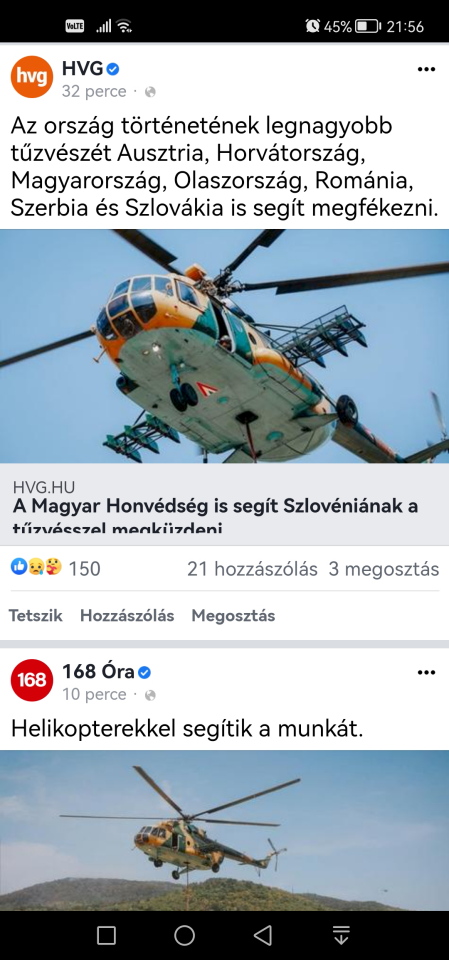Screen dimensions: 449x960
Task: View the 3 megosztás shares
Action: (384, 569)
